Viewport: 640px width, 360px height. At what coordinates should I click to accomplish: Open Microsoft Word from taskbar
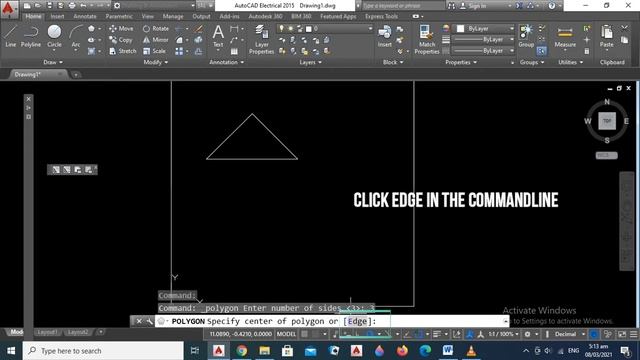448,351
